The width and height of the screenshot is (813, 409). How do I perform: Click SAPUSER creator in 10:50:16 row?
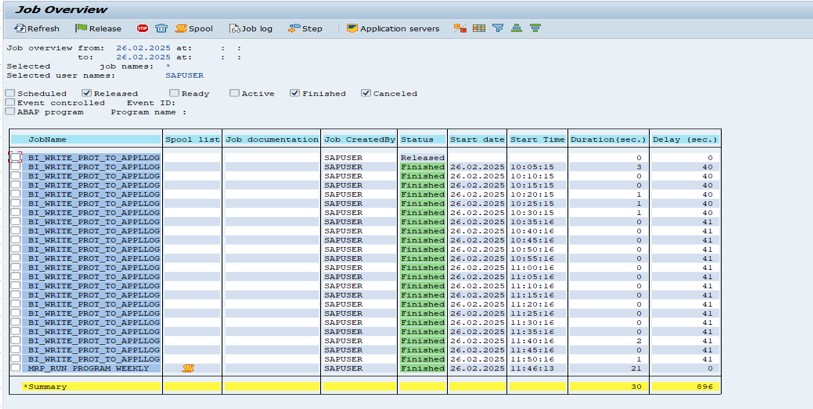coord(343,249)
